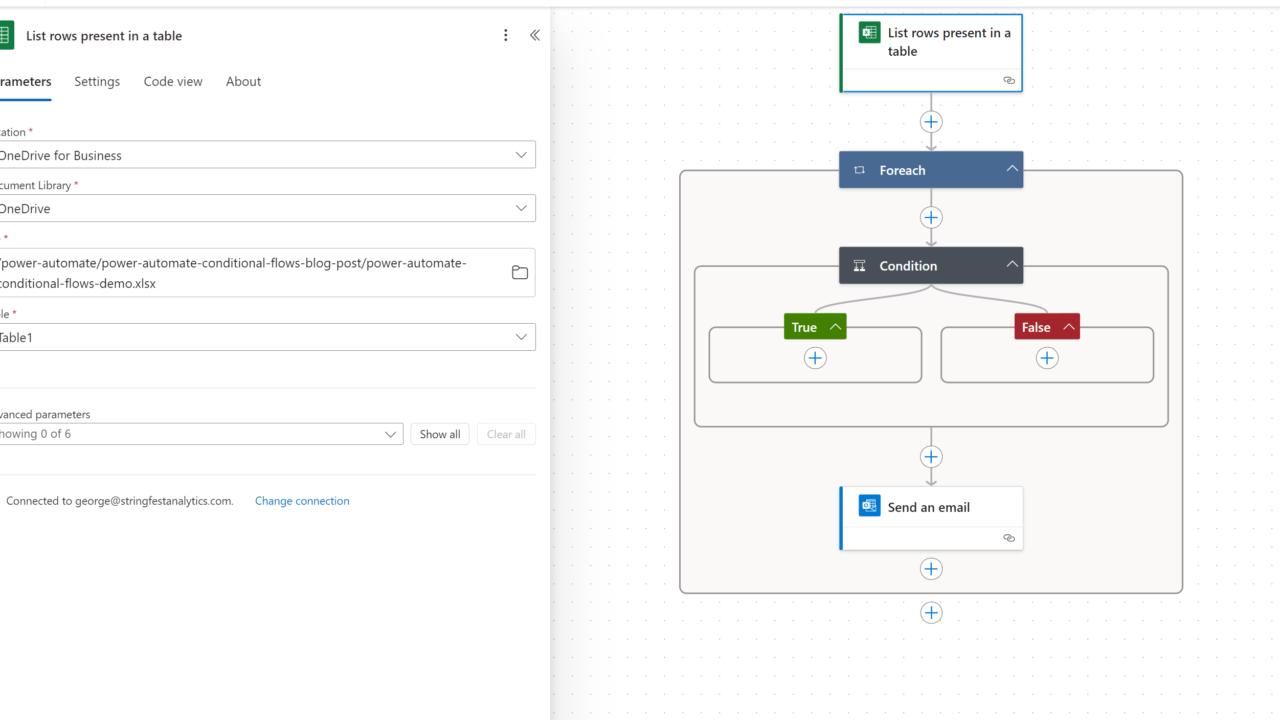
Task: Add a step below the Foreach loop
Action: (931, 613)
